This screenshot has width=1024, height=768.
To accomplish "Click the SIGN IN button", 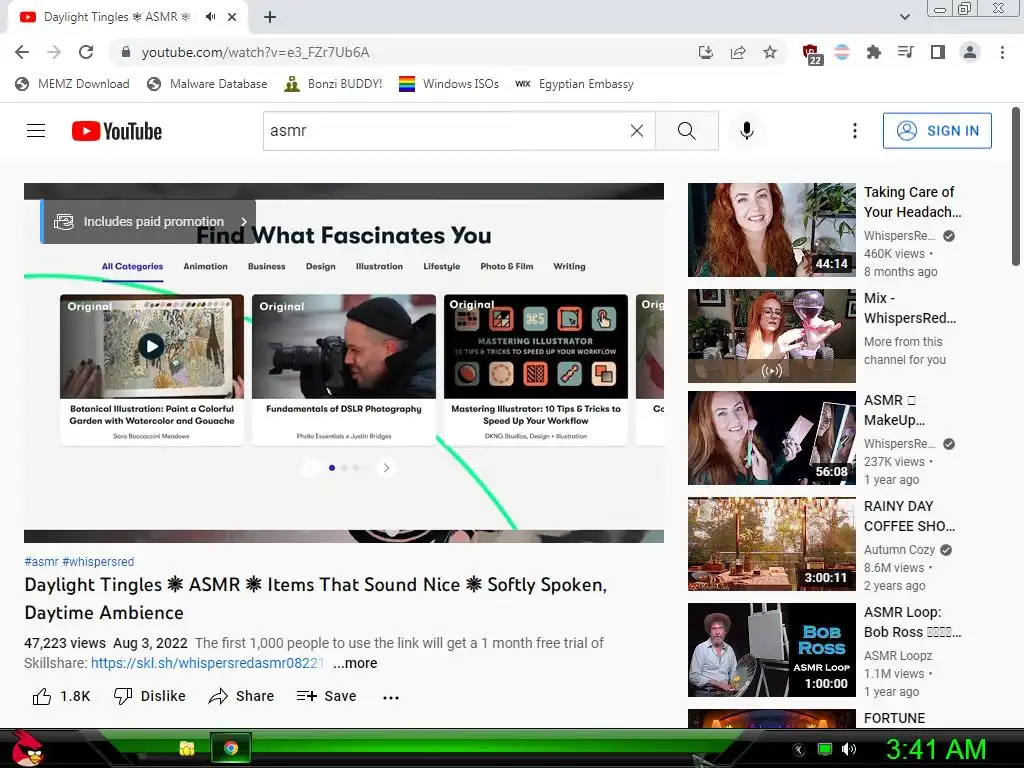I will [x=936, y=131].
